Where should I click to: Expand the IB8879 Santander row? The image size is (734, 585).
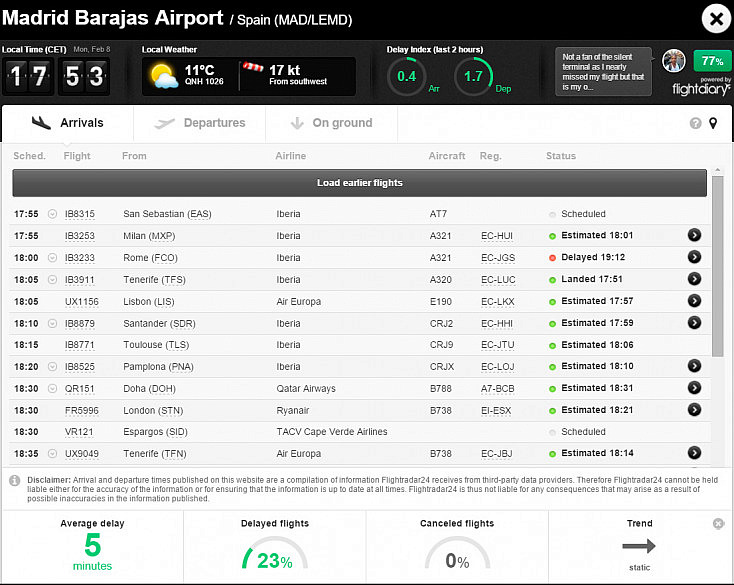point(52,323)
